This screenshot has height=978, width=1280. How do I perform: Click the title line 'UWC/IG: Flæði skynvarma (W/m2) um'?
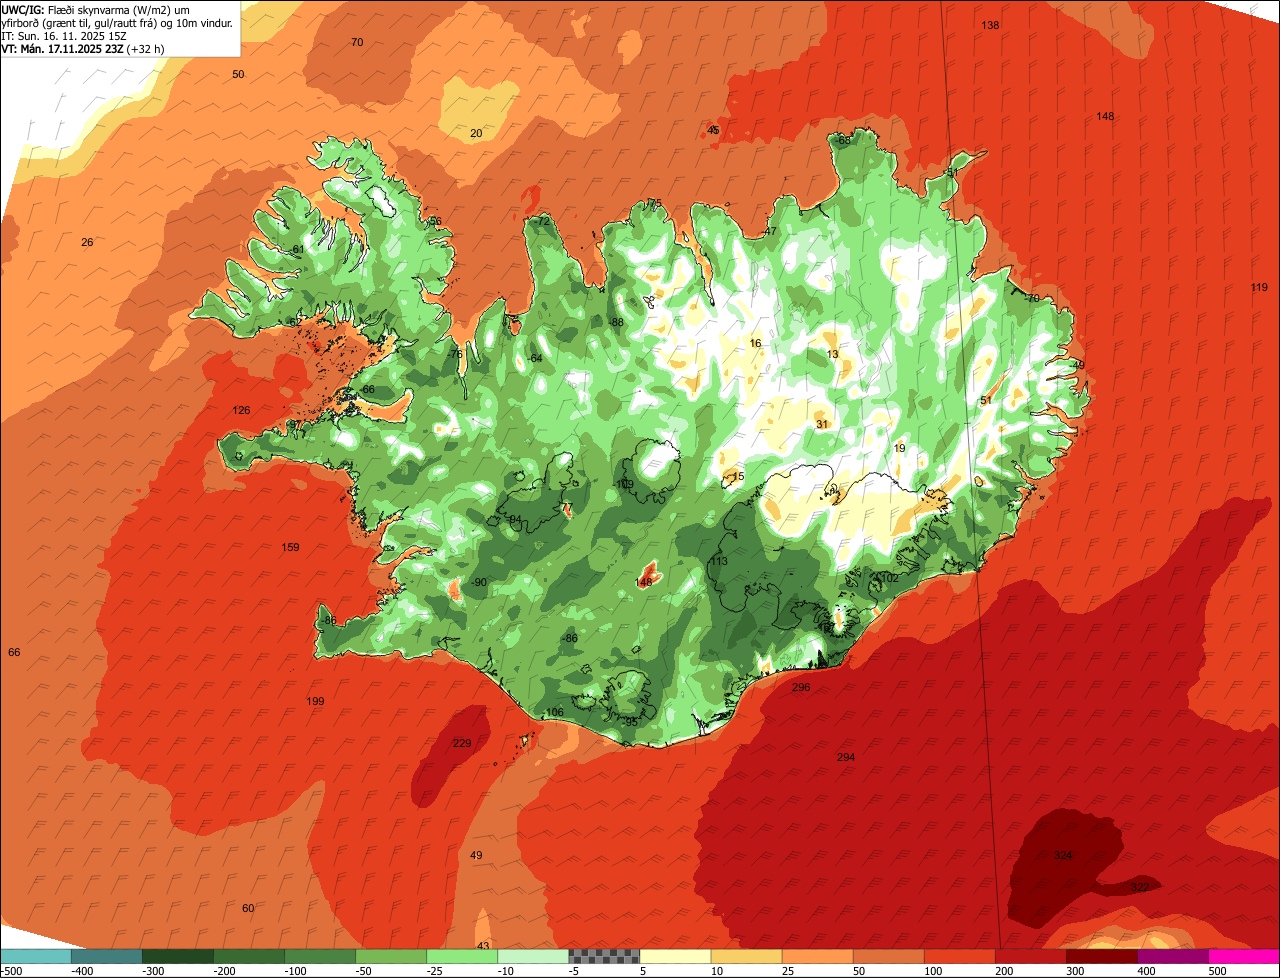pos(96,9)
